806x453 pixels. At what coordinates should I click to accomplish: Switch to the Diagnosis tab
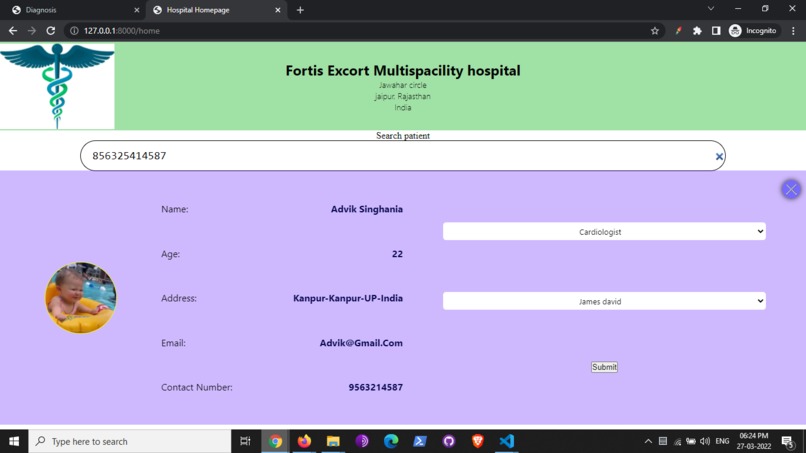tap(72, 10)
